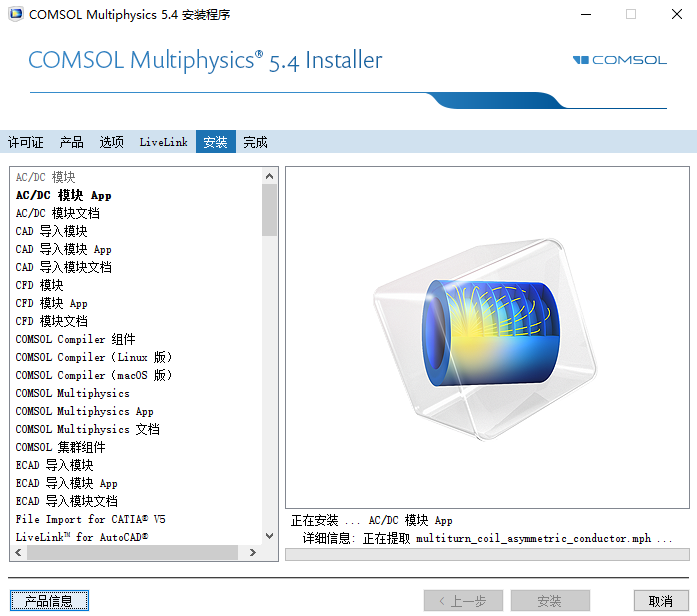Click the scroll down arrow in module list

pyautogui.click(x=269, y=536)
